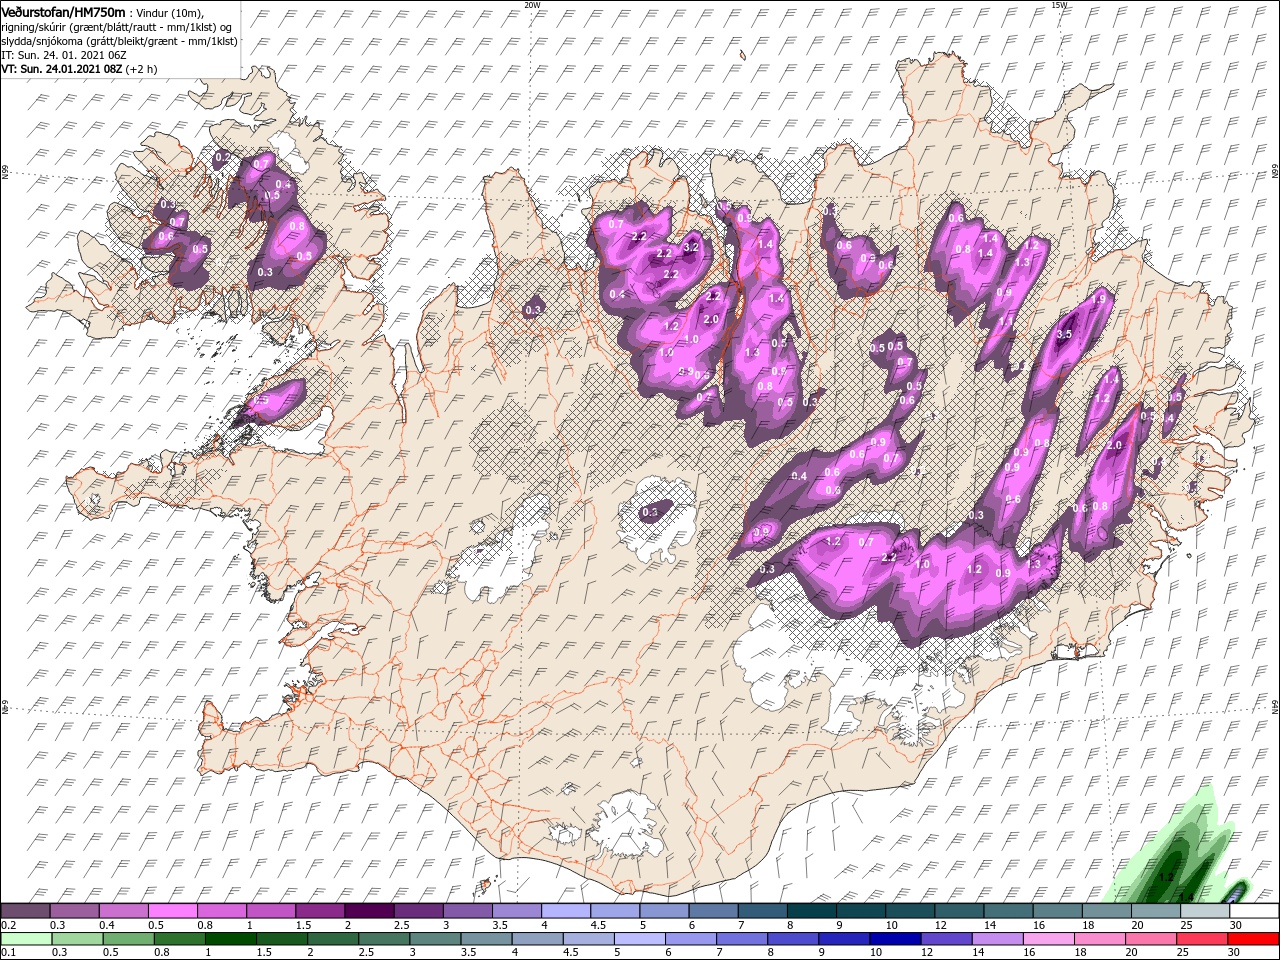This screenshot has height=960, width=1280.
Task: Select lower-scale bright red swatch above 30
Action: 1254,939
